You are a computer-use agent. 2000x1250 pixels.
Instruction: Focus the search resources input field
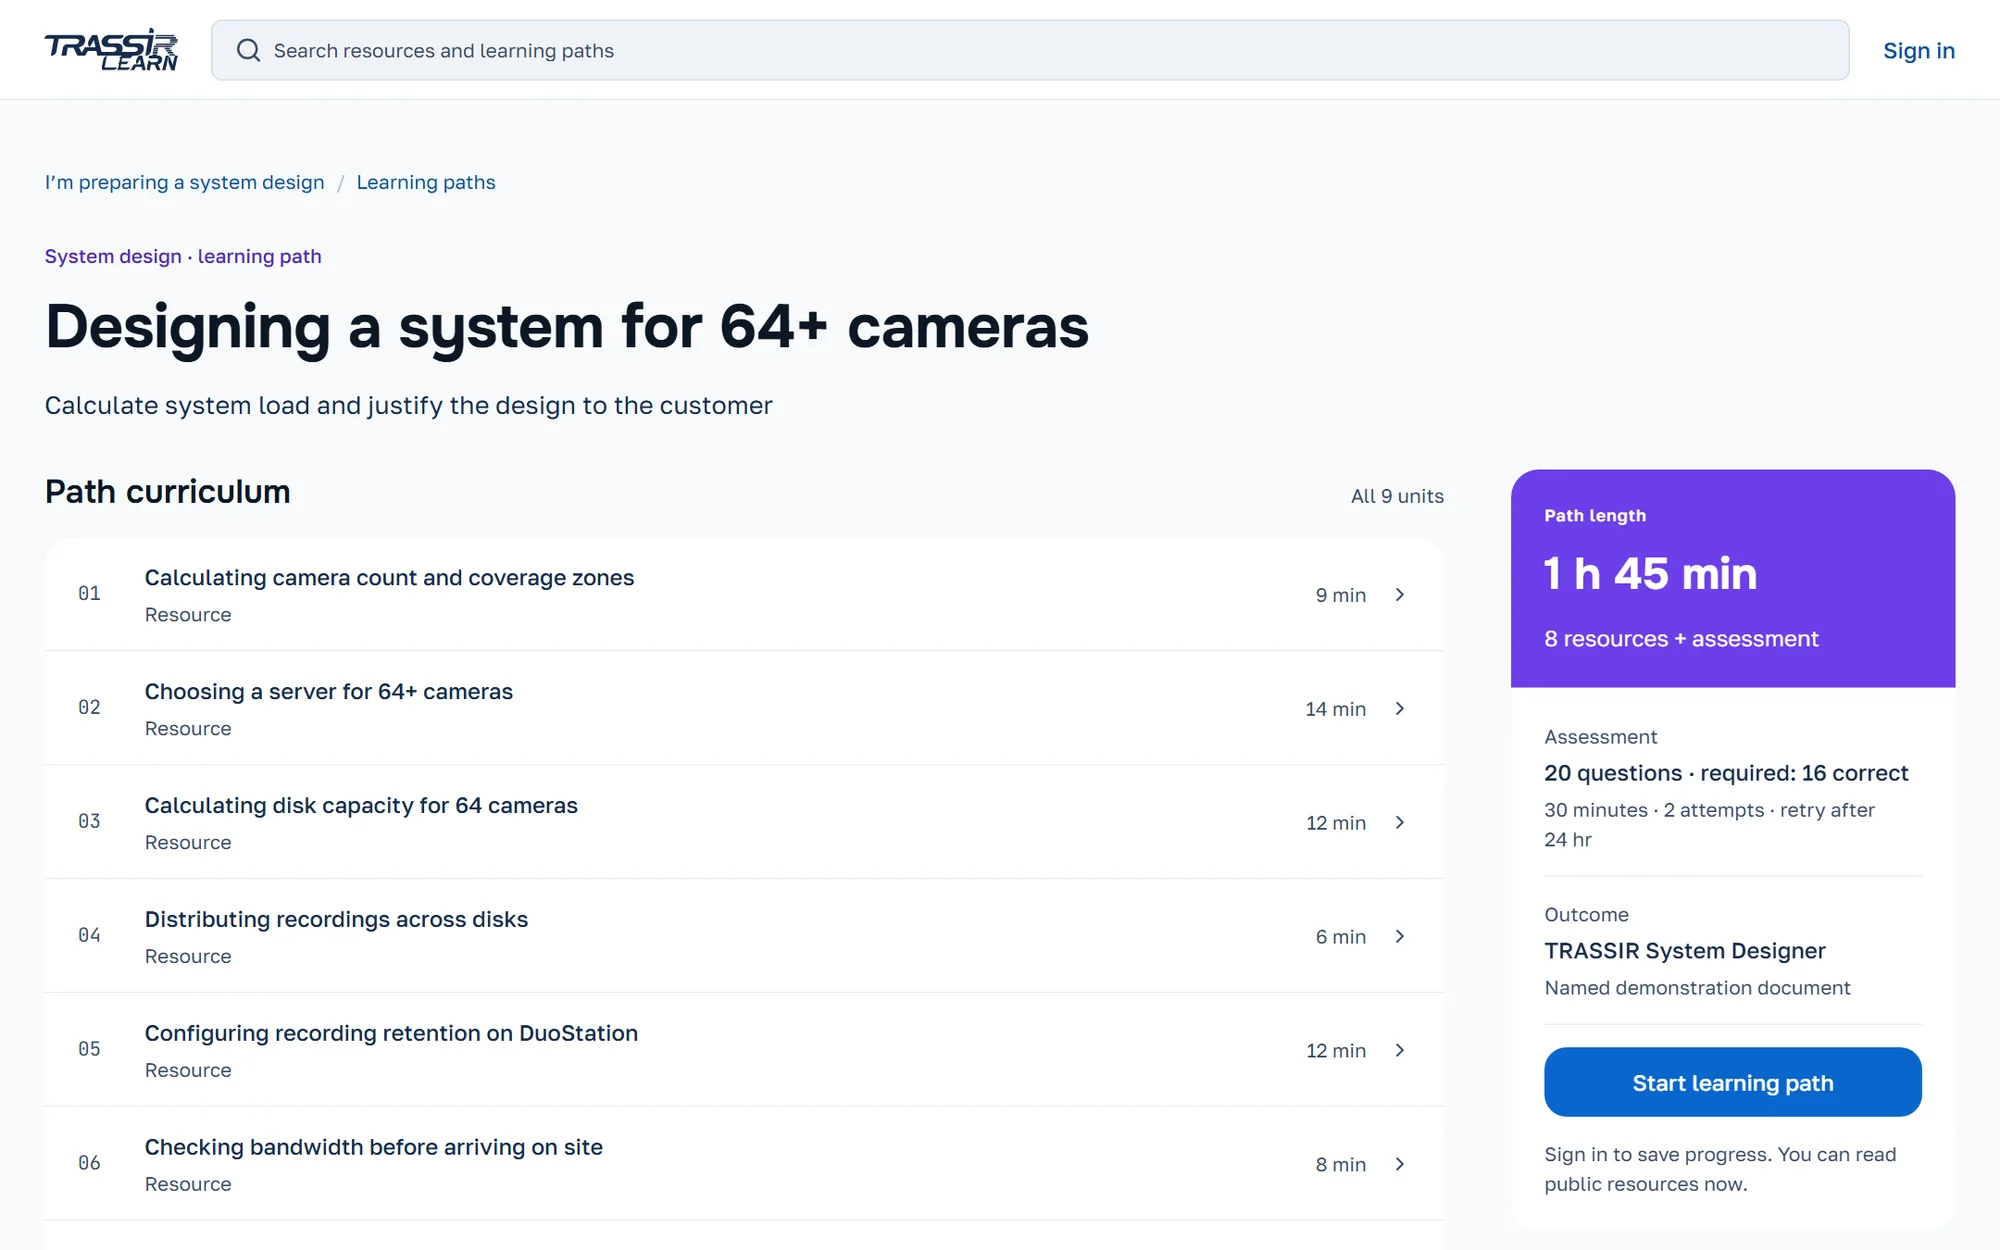pos(1030,50)
